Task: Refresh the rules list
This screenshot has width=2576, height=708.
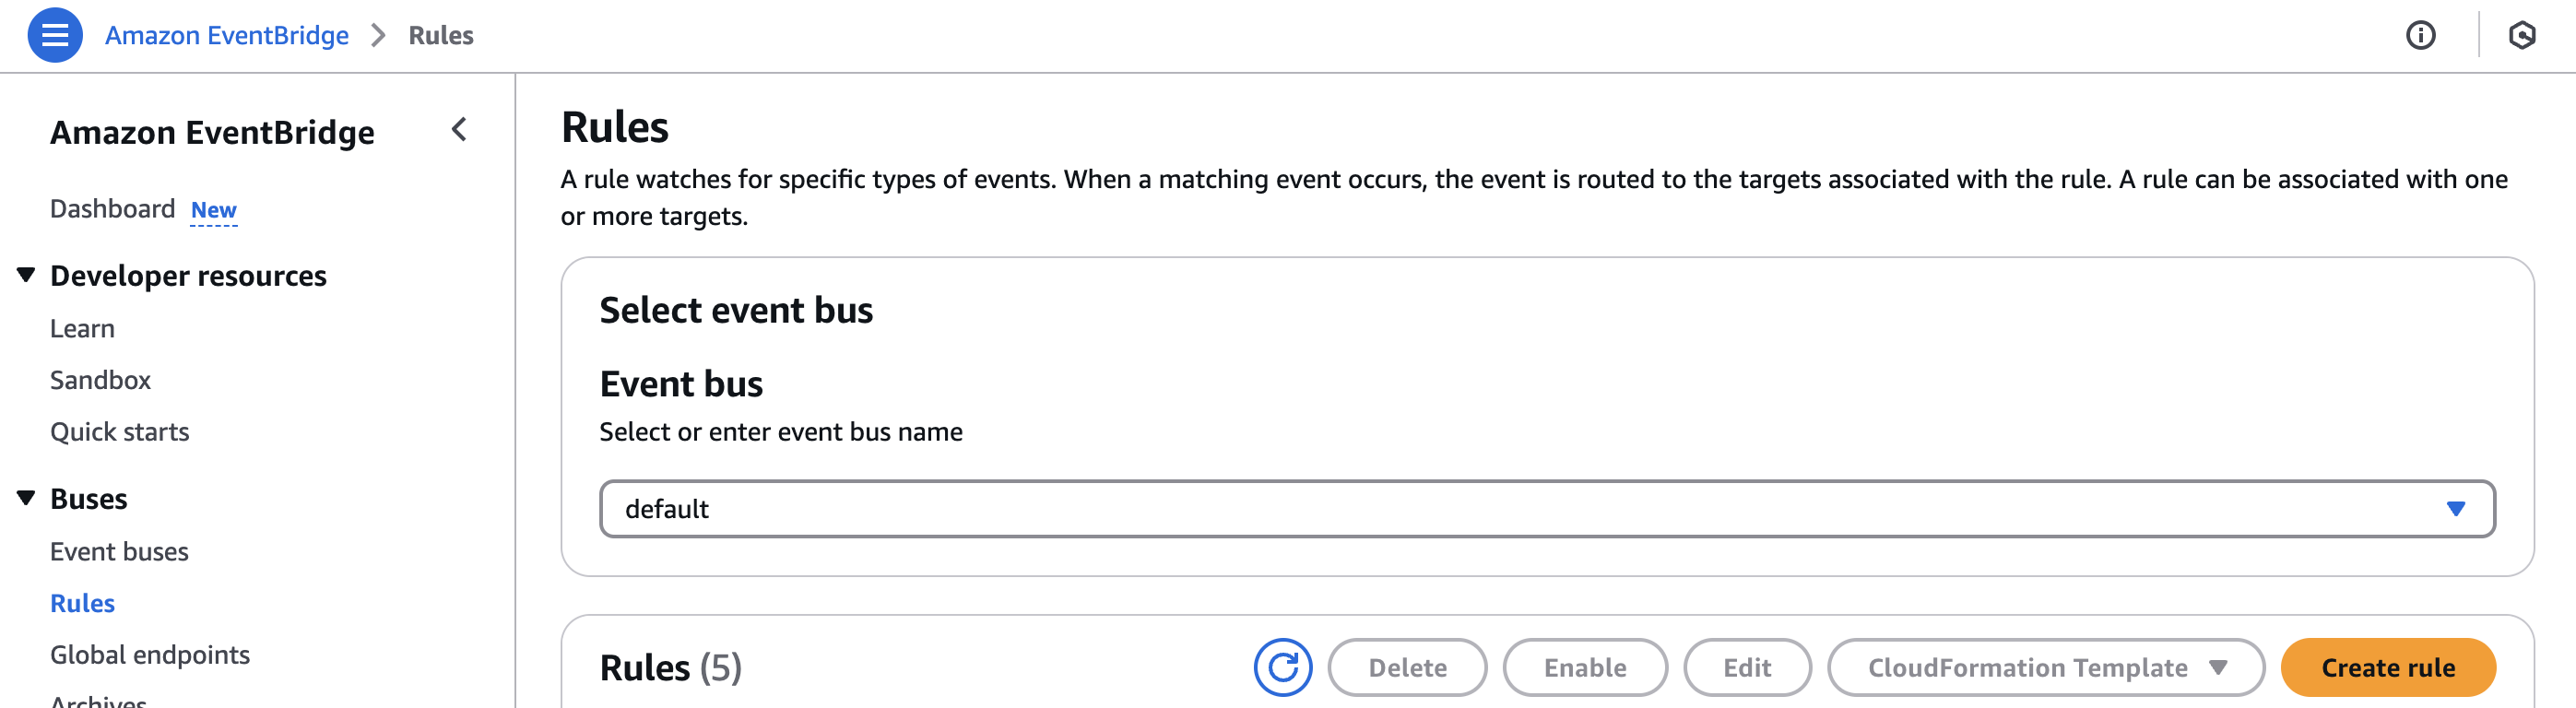Action: pyautogui.click(x=1282, y=667)
